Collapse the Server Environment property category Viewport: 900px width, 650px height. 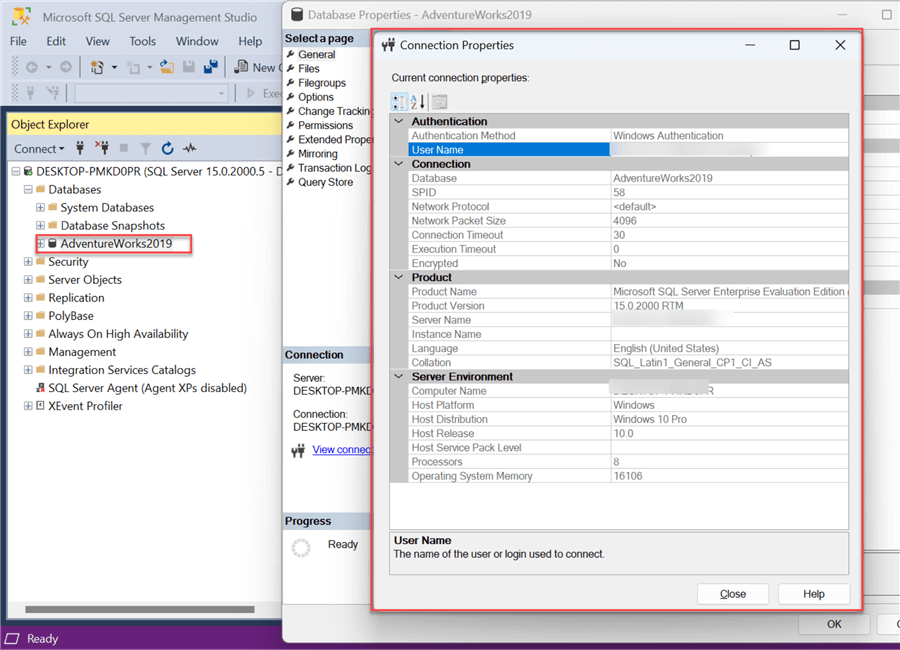click(x=399, y=376)
